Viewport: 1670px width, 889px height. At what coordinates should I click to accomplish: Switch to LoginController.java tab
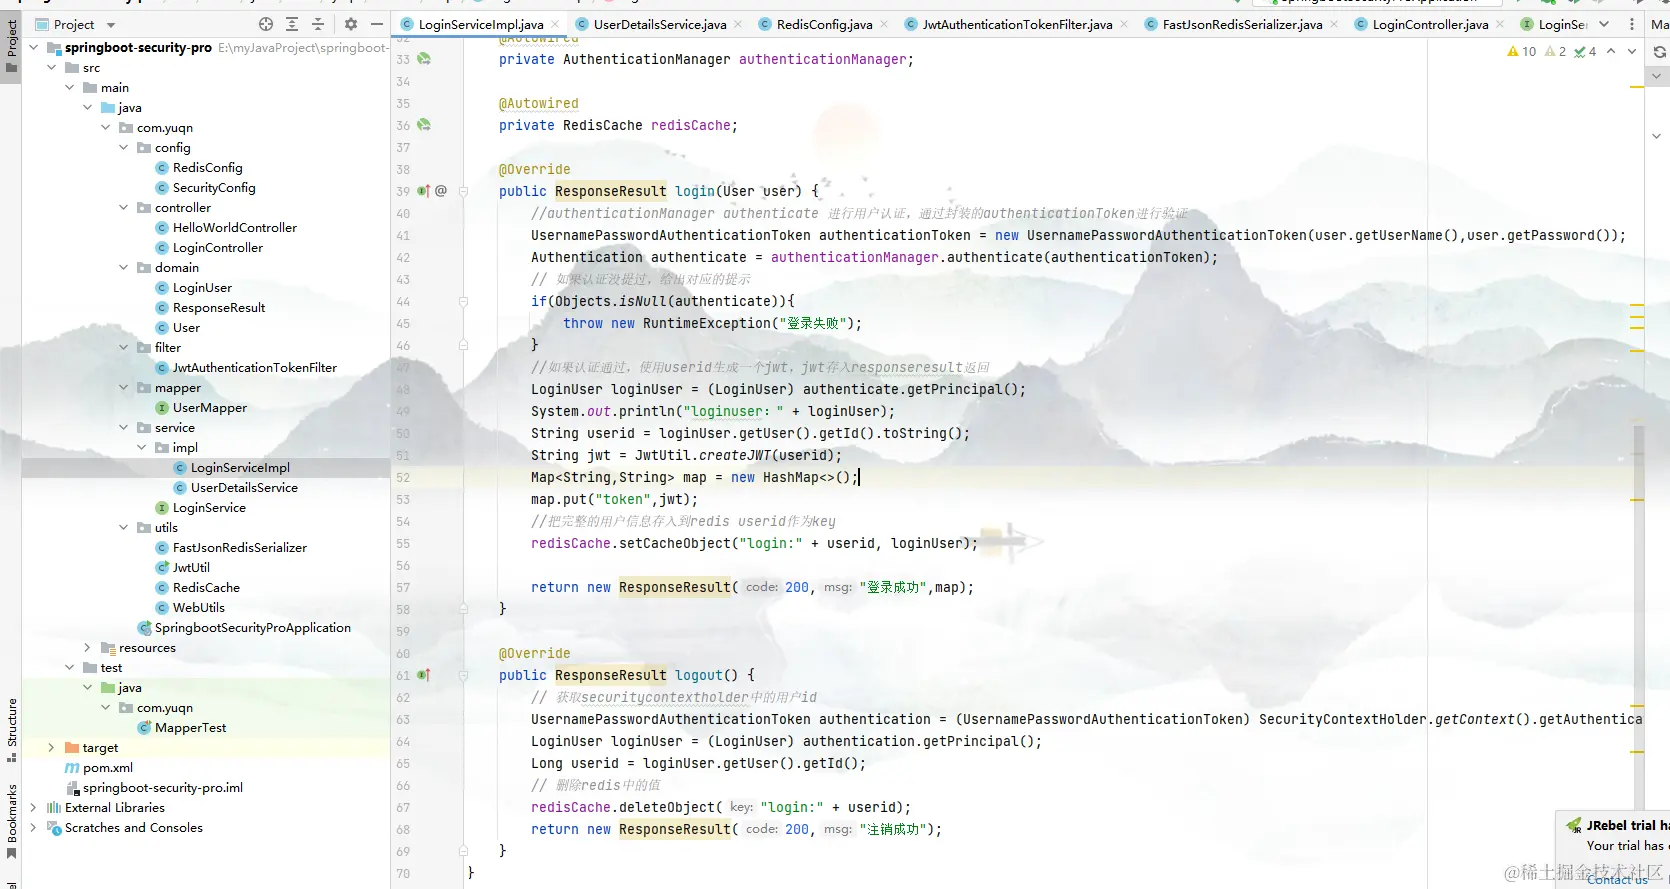click(x=1430, y=24)
